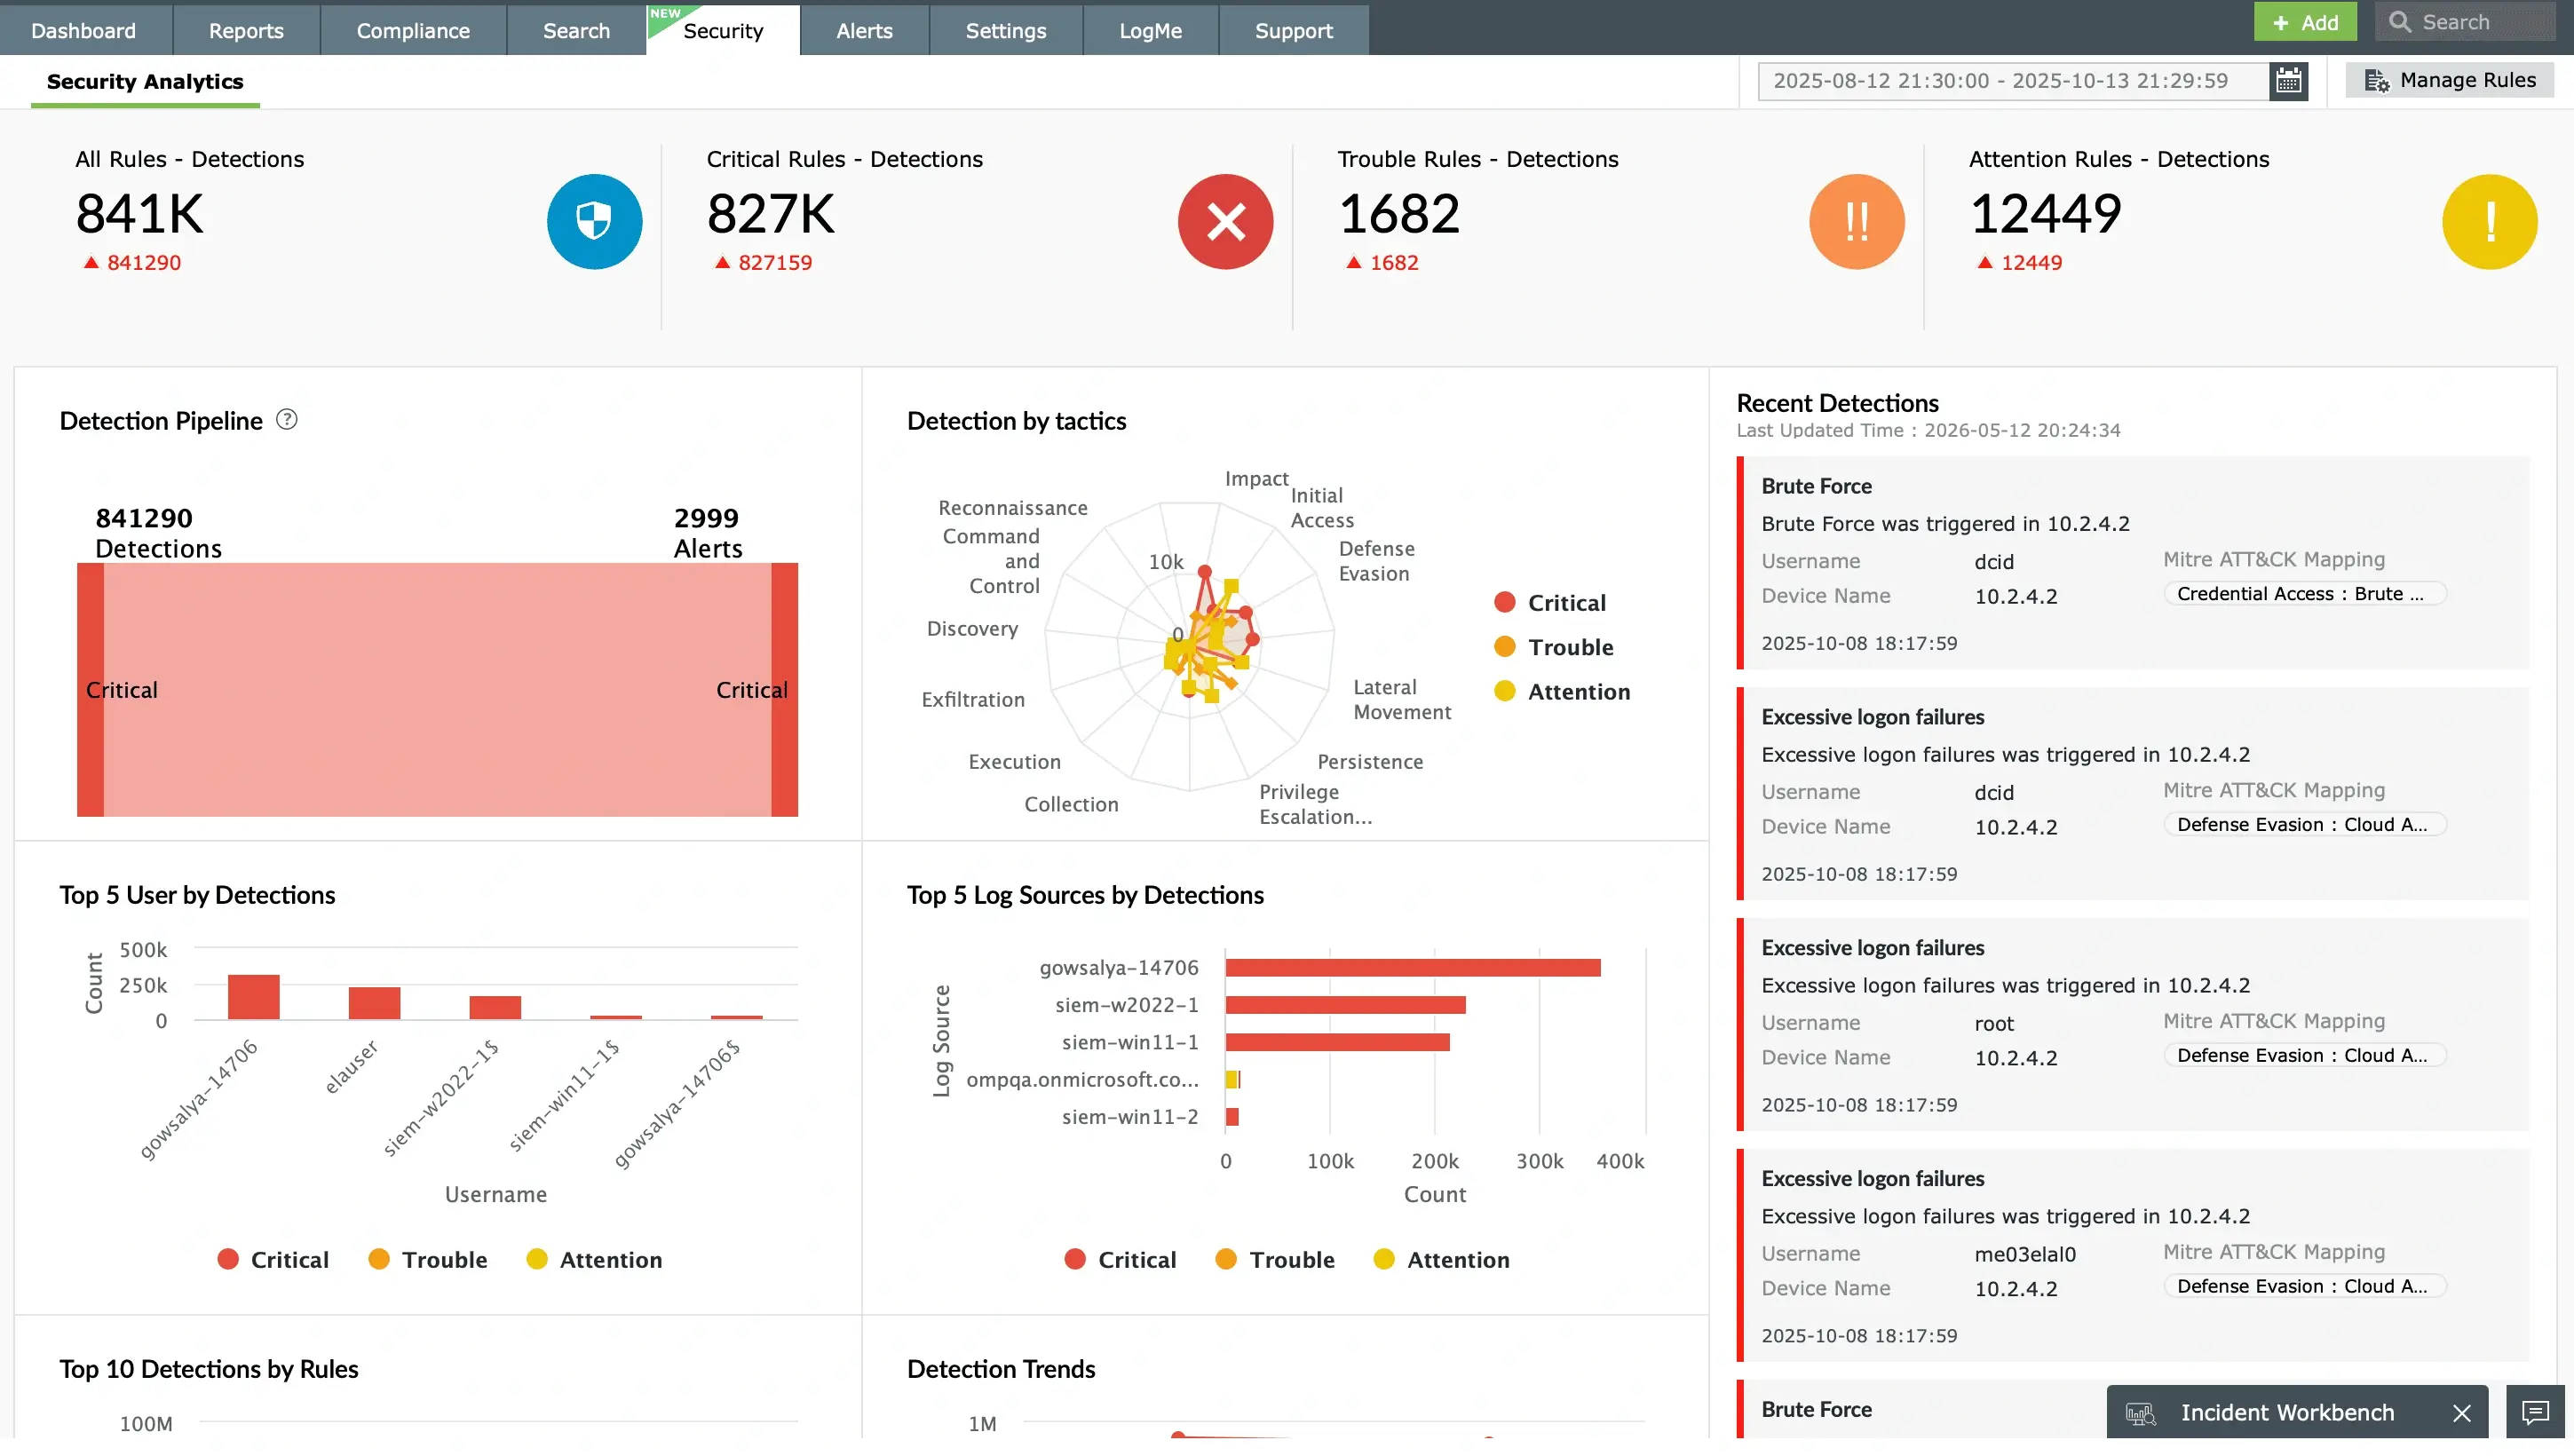2574x1456 pixels.
Task: Select the Security tab
Action: 723,30
